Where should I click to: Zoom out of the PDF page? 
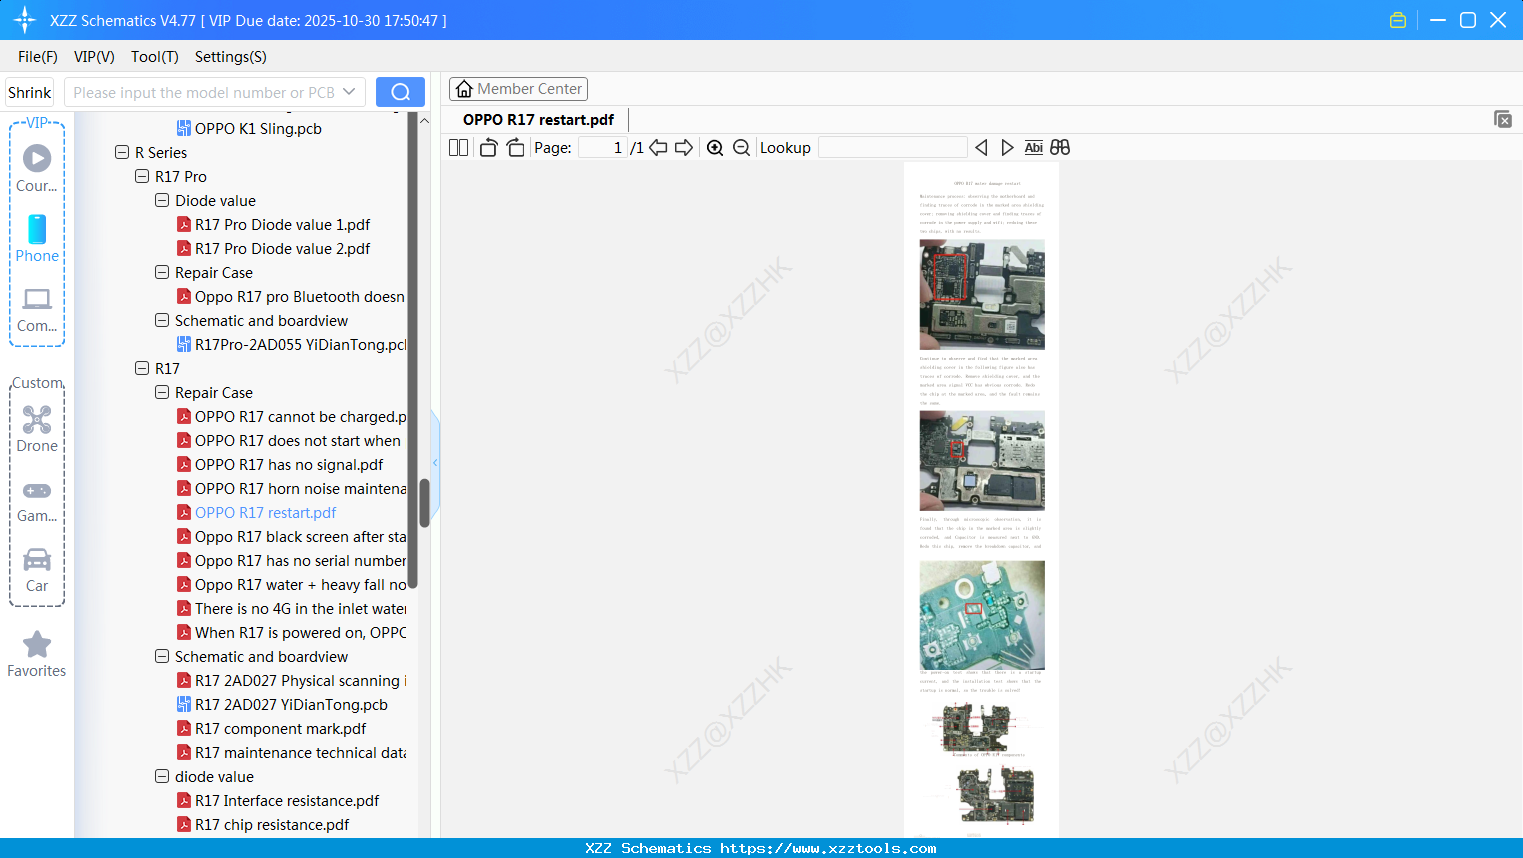[x=741, y=147]
